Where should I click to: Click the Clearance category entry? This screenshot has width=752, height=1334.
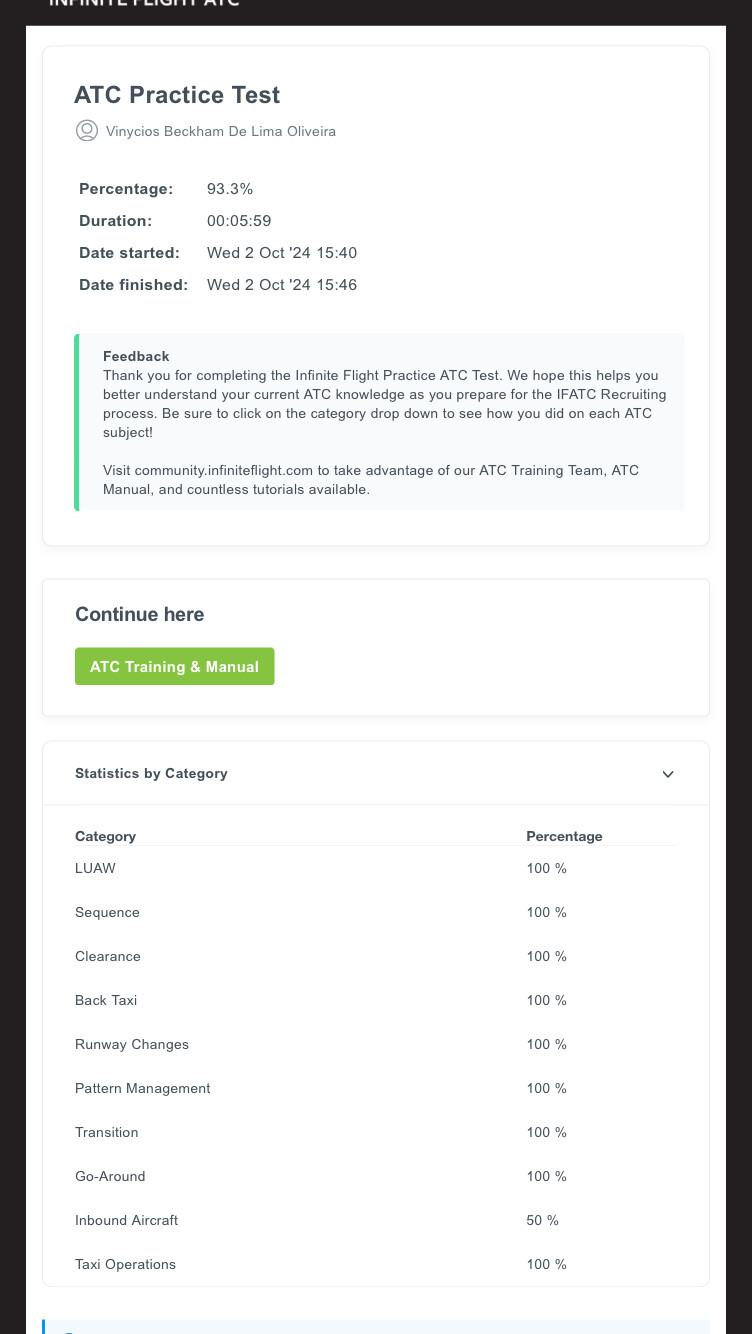[108, 956]
